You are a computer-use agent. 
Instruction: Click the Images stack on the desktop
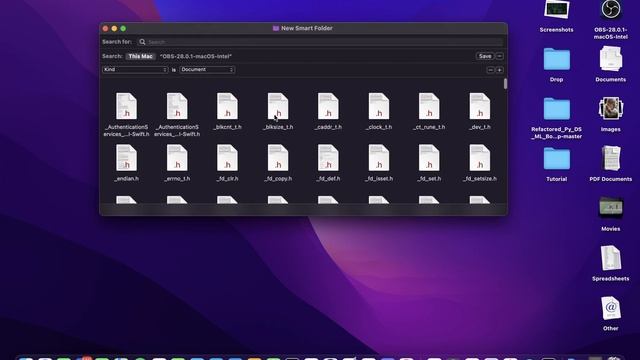[611, 109]
